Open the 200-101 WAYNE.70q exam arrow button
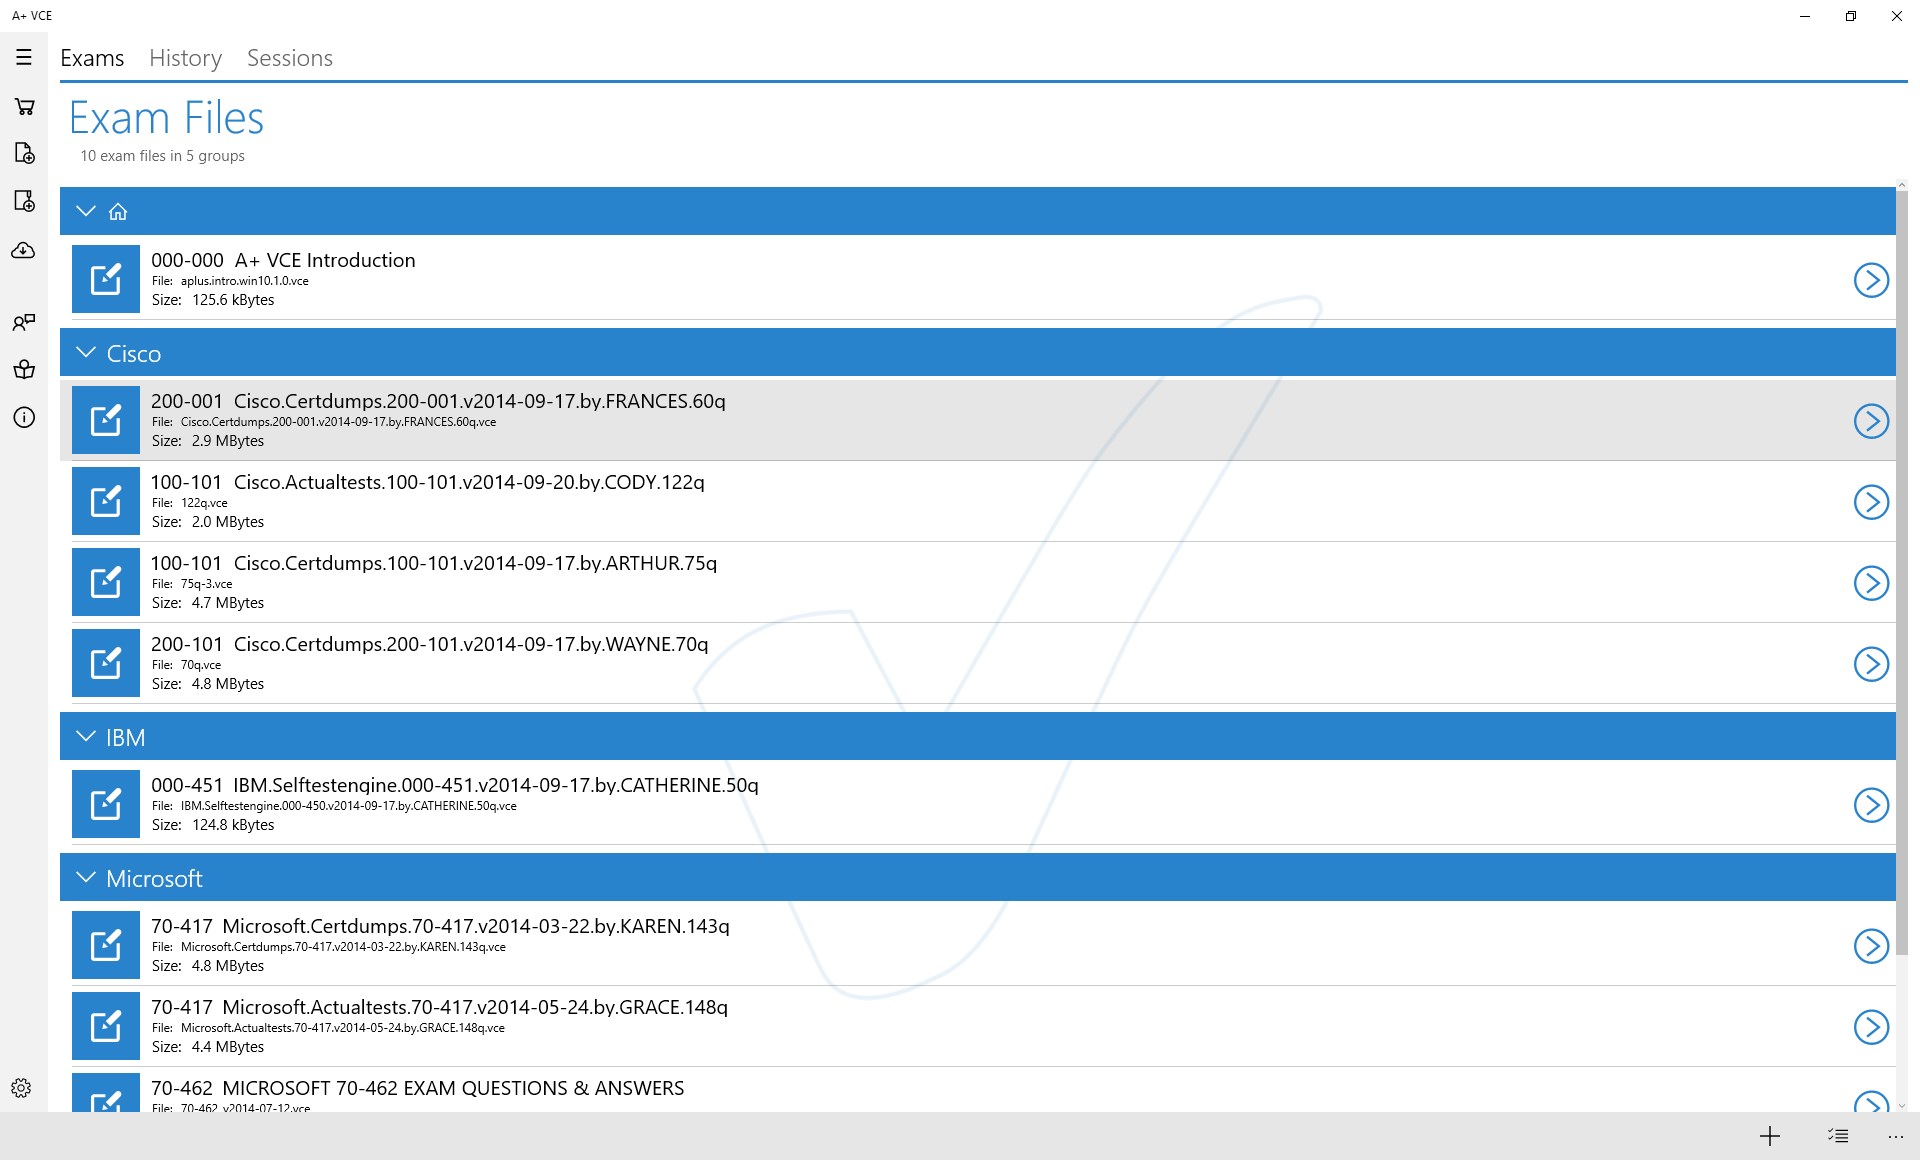 [1871, 664]
